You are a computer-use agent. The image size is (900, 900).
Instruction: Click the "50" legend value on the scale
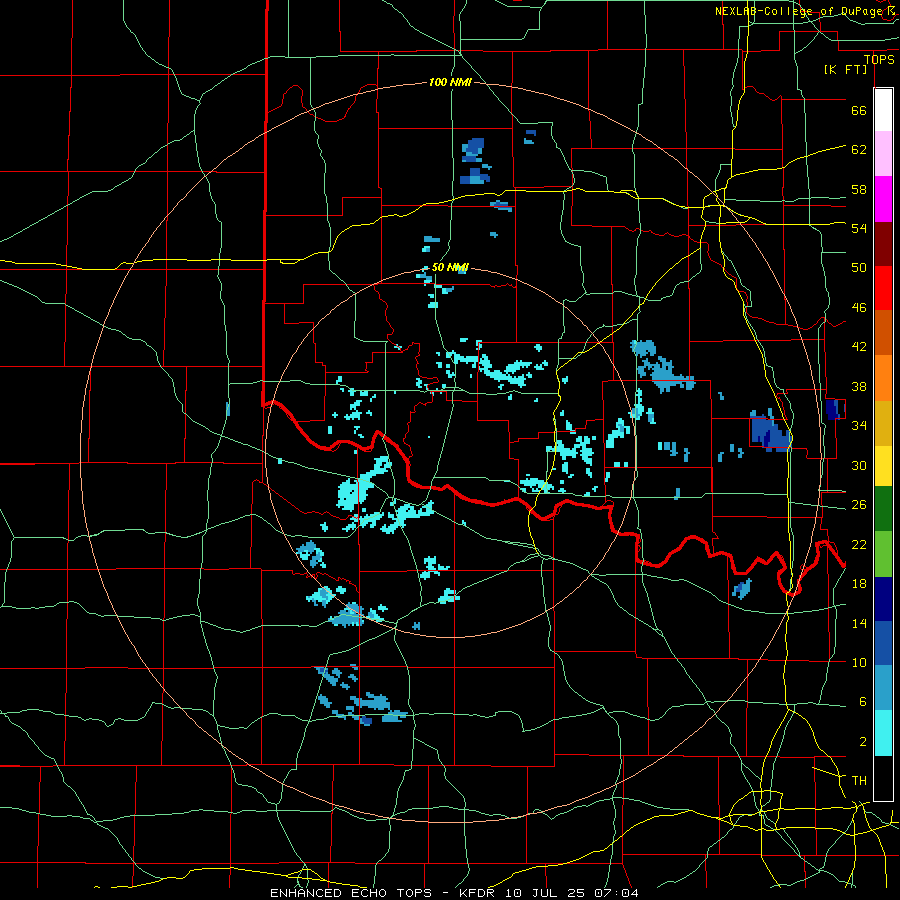pos(859,267)
